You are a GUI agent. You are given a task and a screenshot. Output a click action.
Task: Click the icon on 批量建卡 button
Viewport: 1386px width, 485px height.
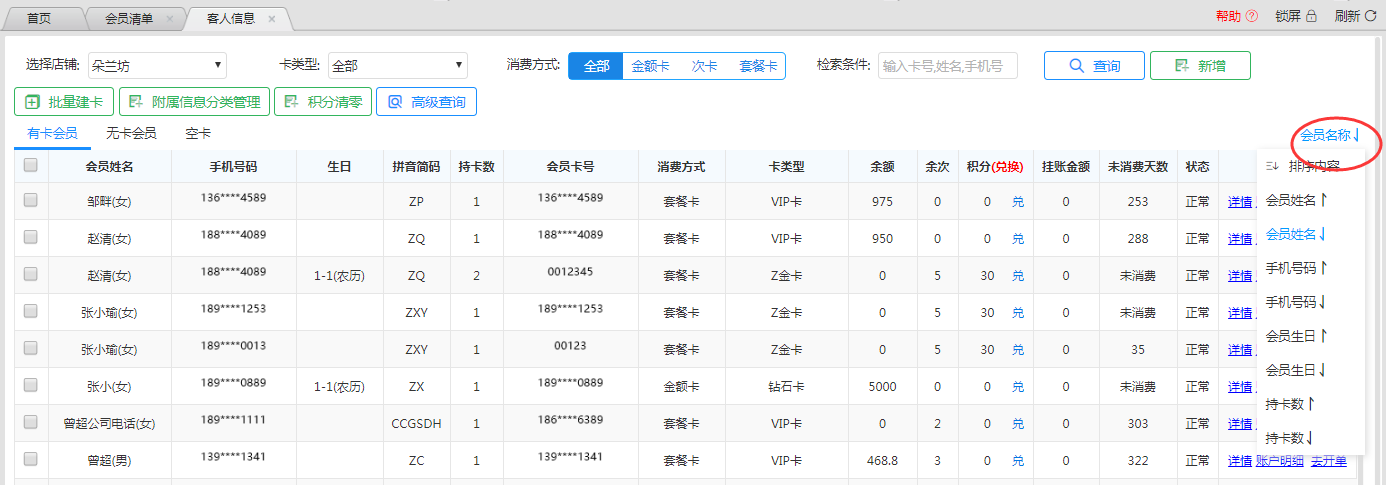pos(32,101)
